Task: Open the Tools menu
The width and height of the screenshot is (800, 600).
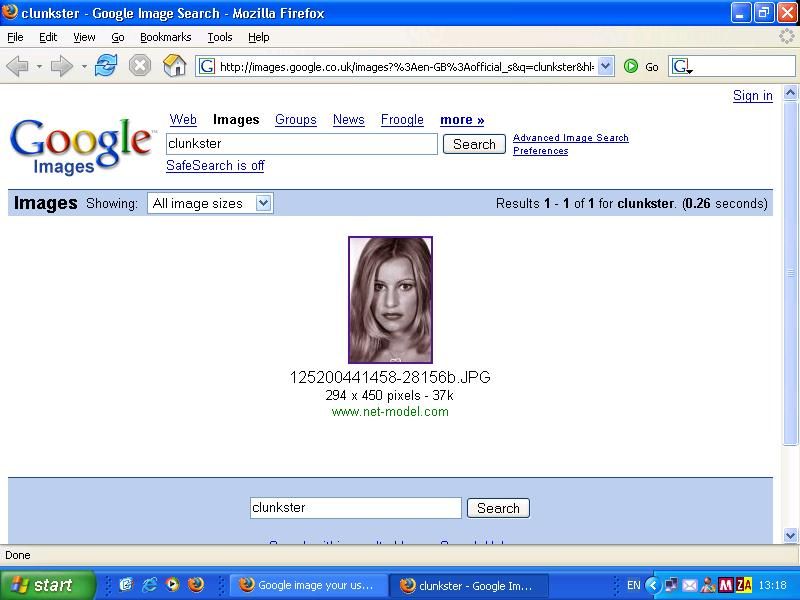Action: pyautogui.click(x=220, y=37)
